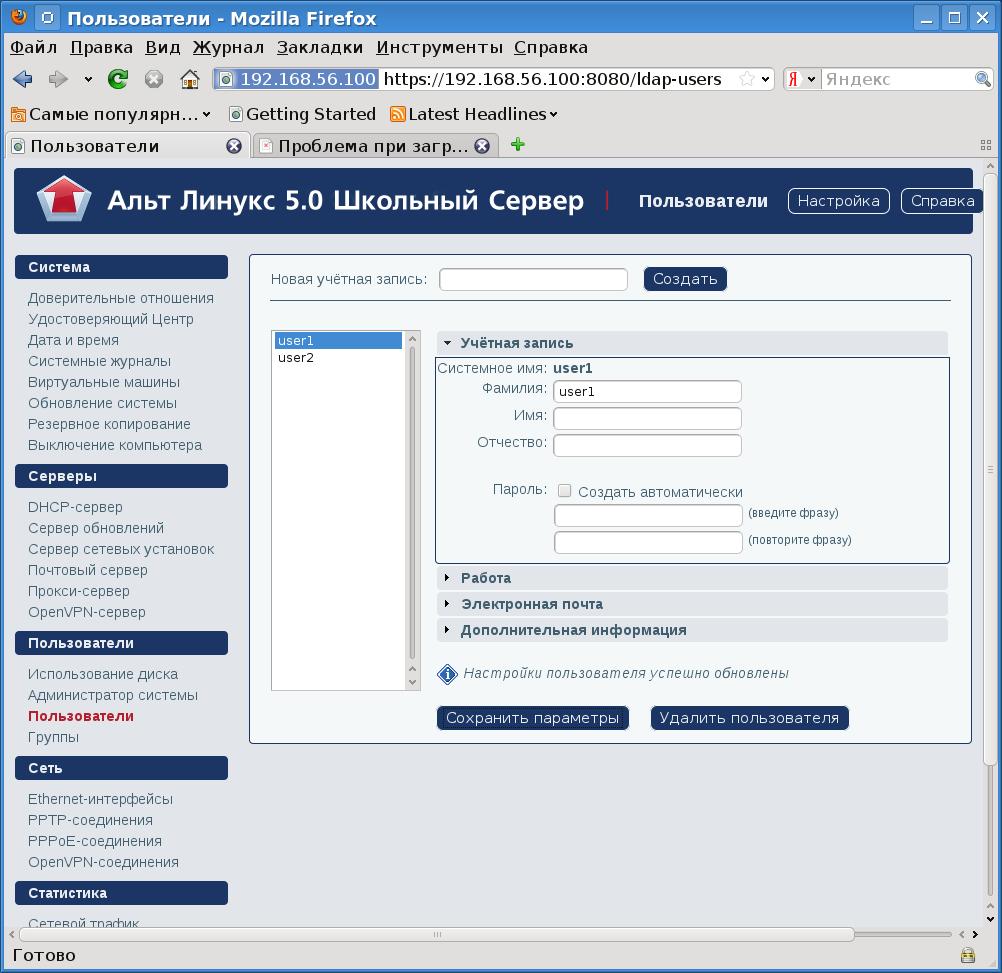Viewport: 1002px width, 973px height.
Task: Click the Stop loading icon
Action: click(153, 79)
